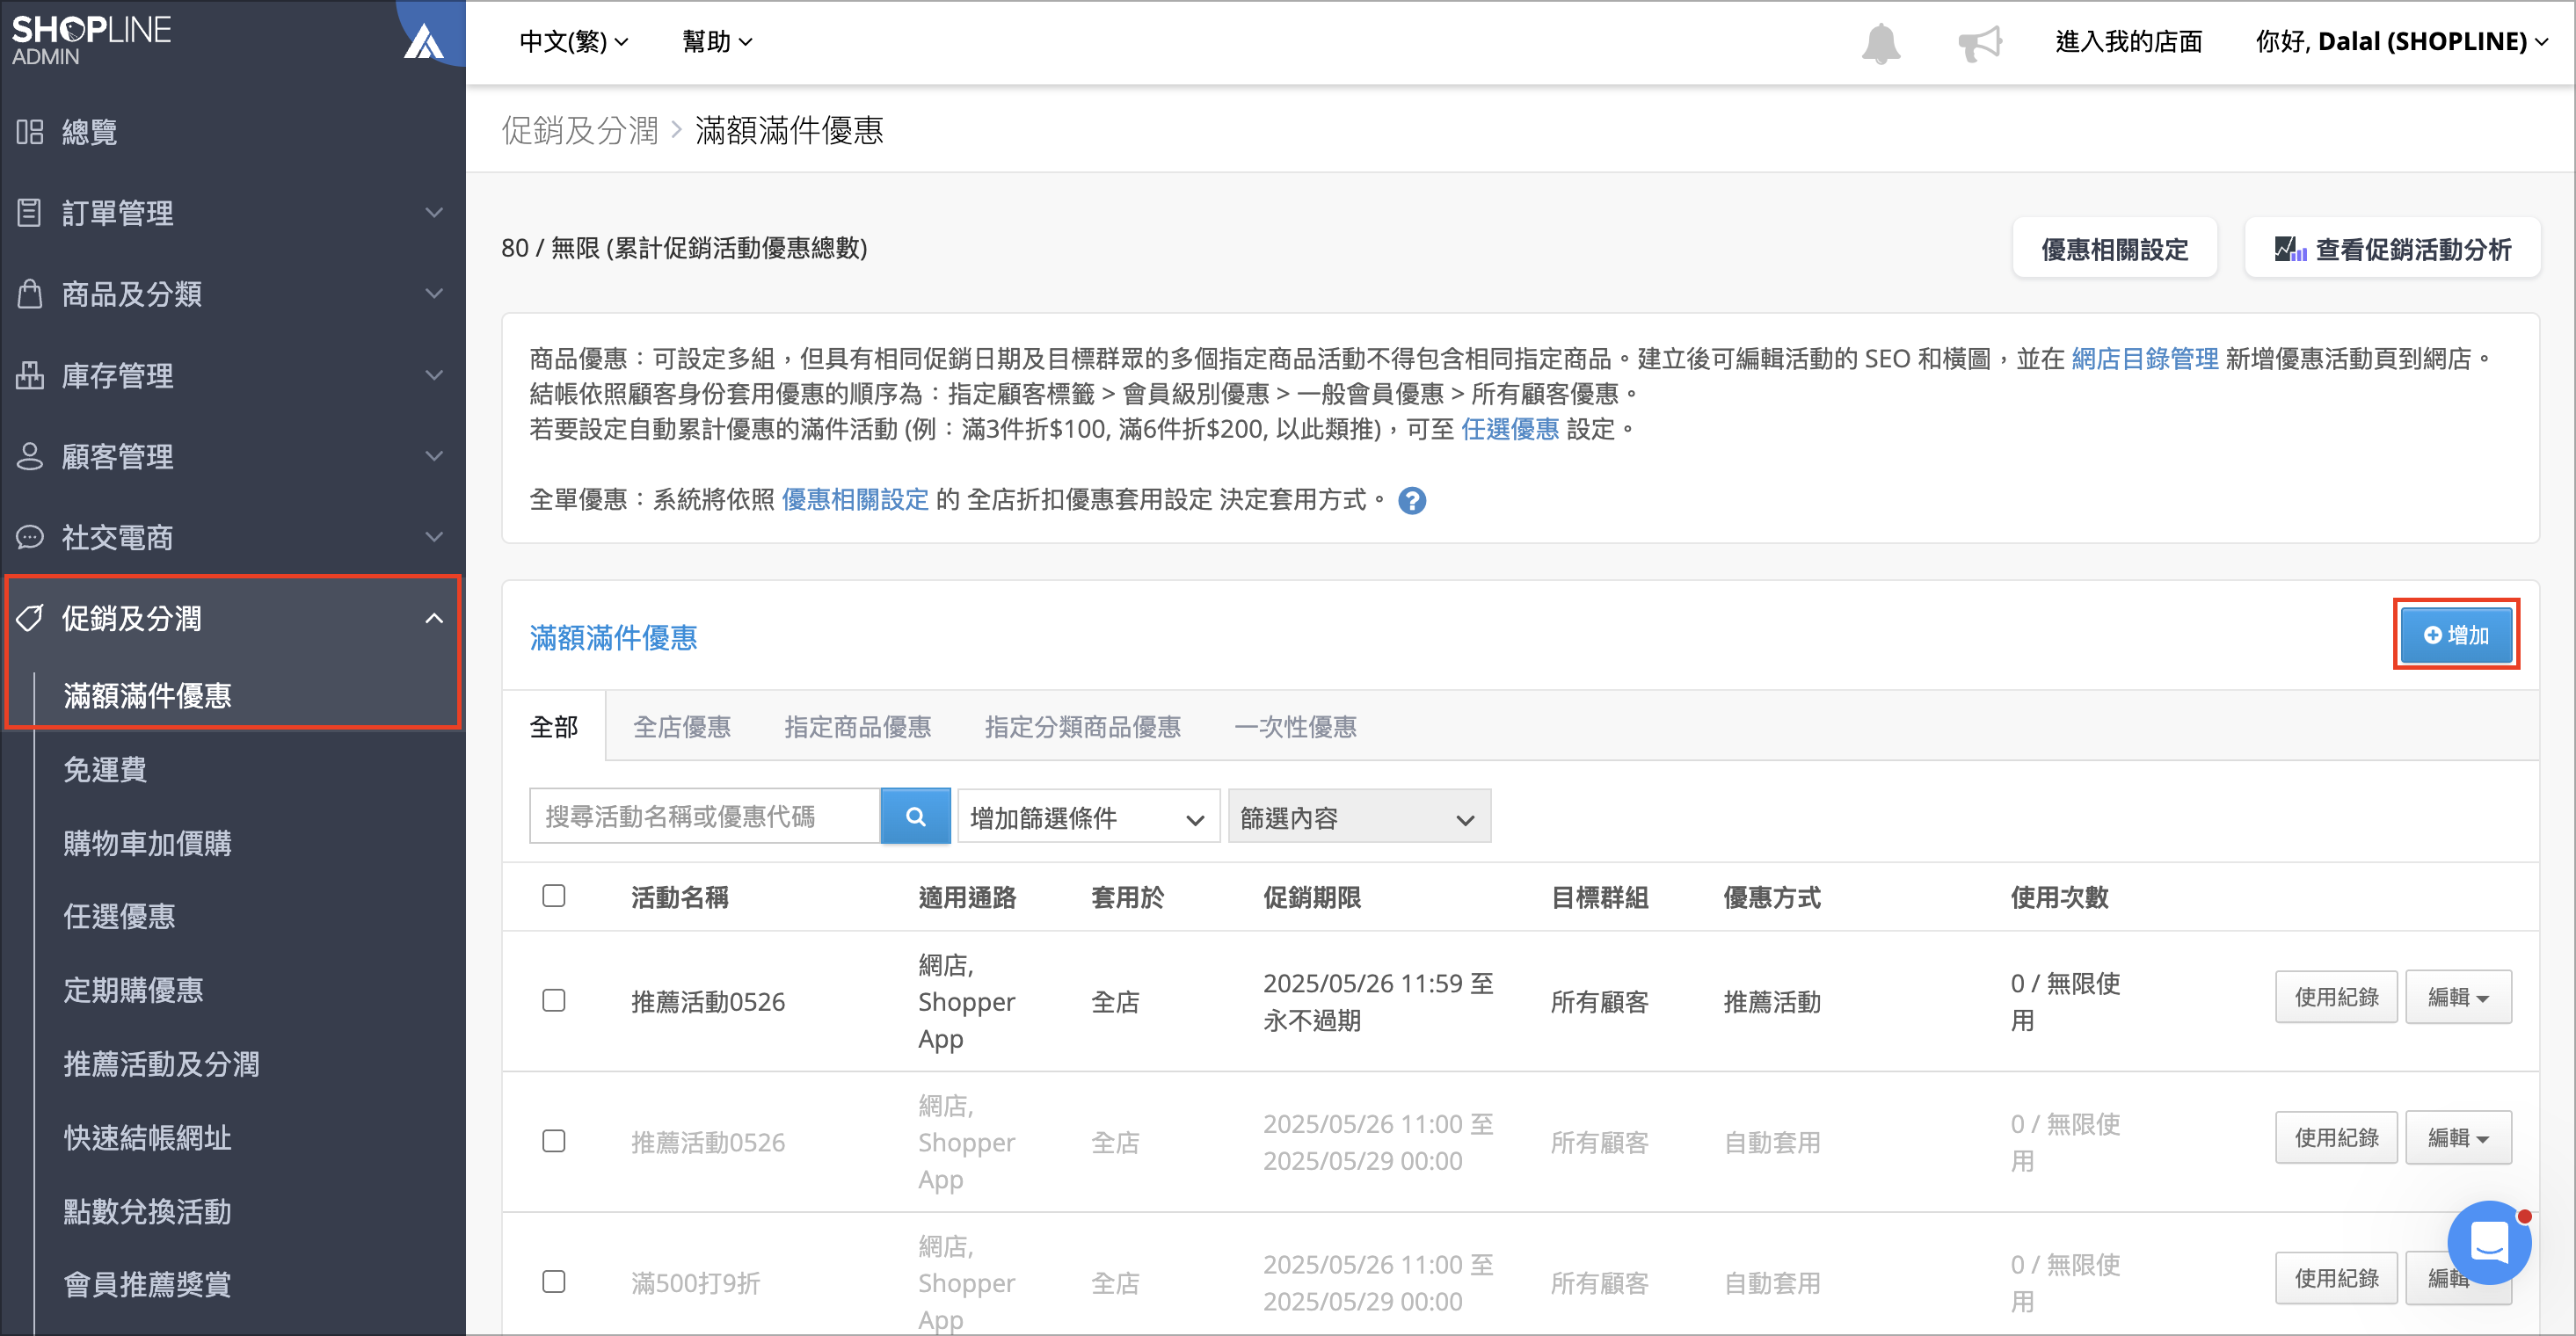Click the shopping bag icon beside 商品及分類
This screenshot has width=2576, height=1336.
tap(30, 294)
